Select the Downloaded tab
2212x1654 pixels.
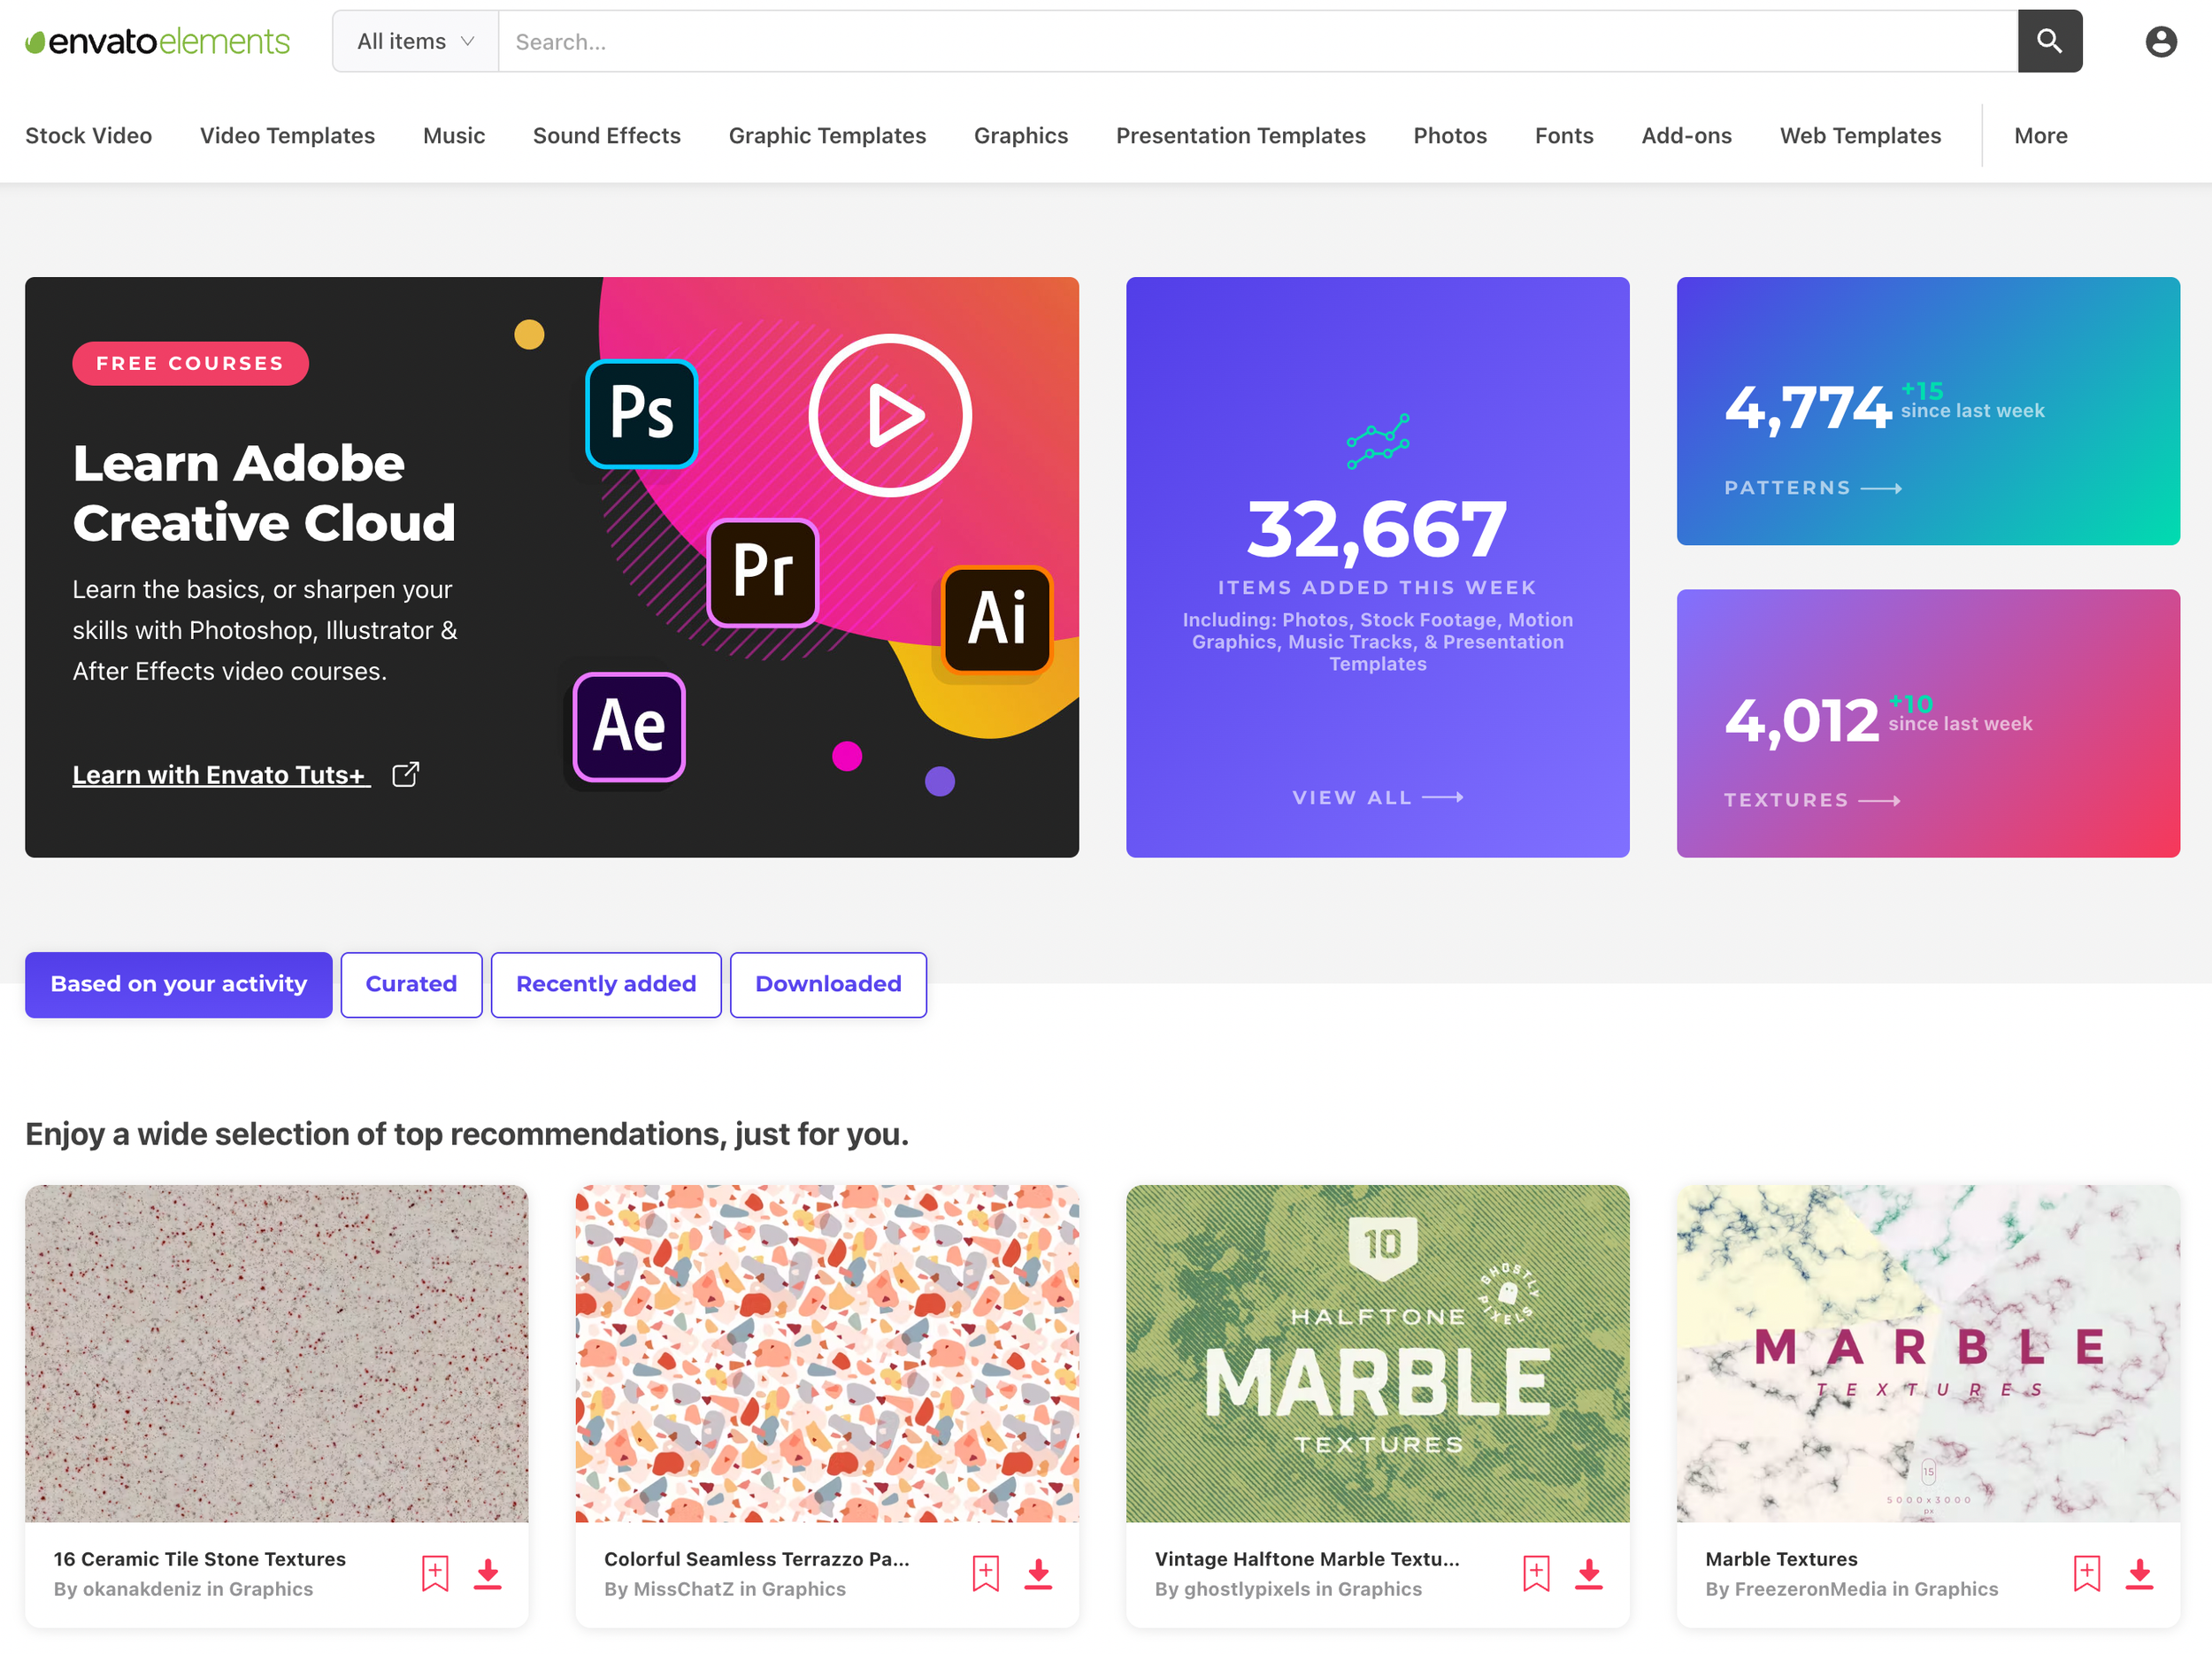click(827, 984)
